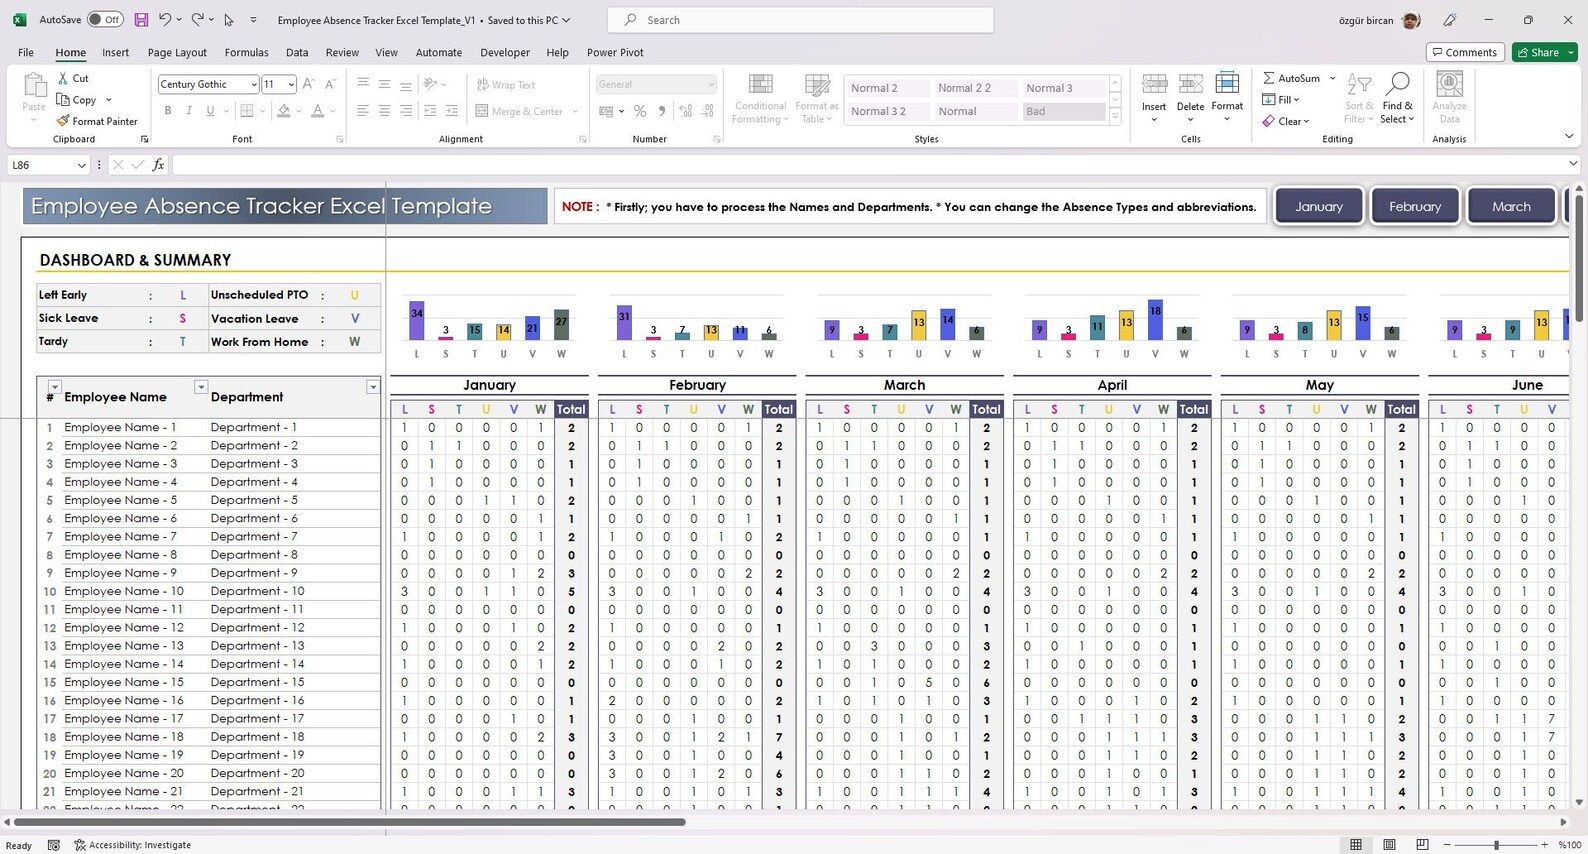Click Analyze Data icon
Viewport: 1588px width, 854px height.
point(1449,84)
